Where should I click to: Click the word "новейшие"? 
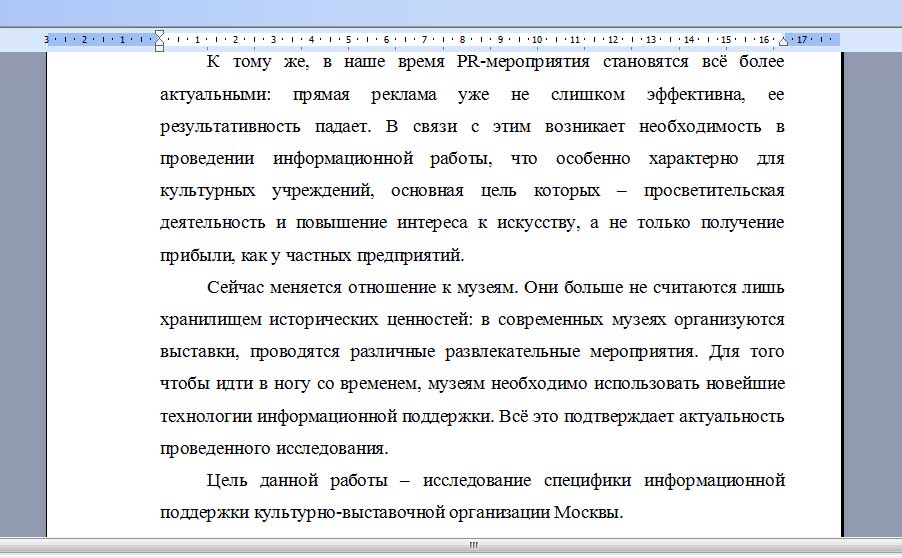point(745,384)
